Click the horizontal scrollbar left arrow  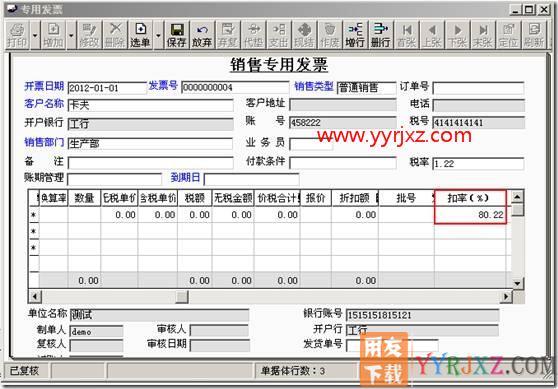coord(35,296)
